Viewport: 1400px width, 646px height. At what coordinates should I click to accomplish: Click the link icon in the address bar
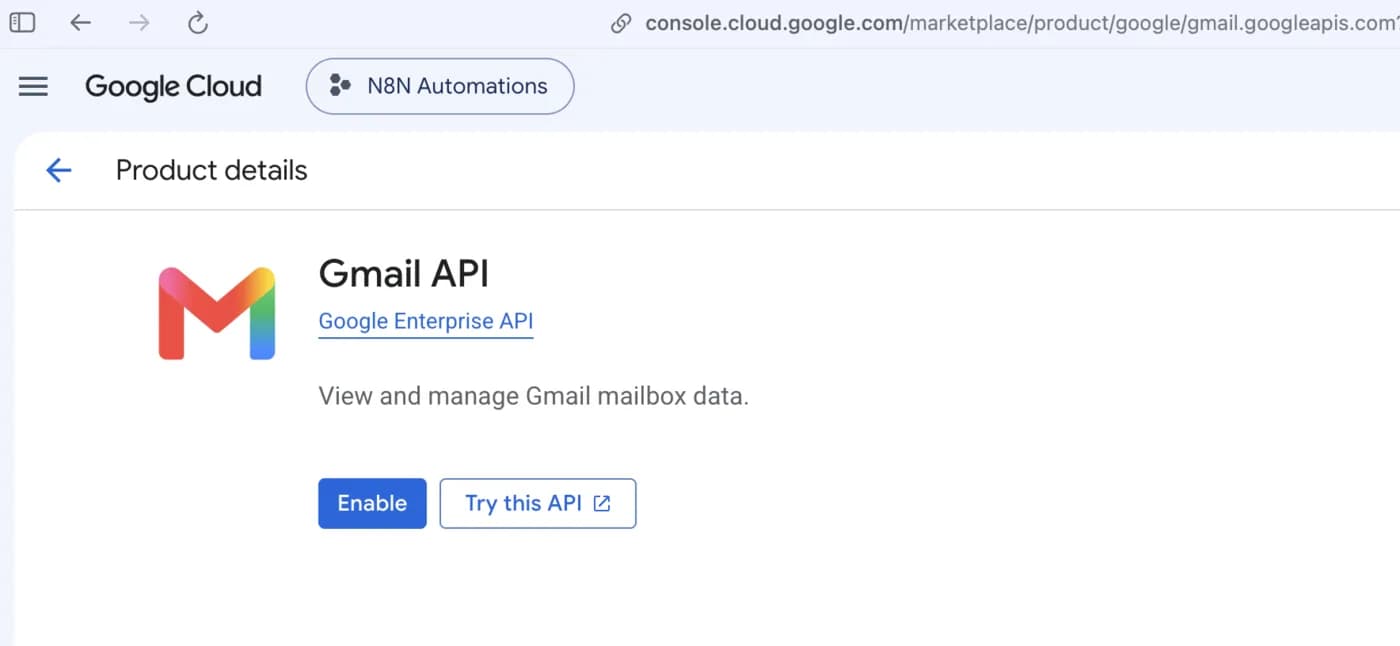(x=621, y=23)
